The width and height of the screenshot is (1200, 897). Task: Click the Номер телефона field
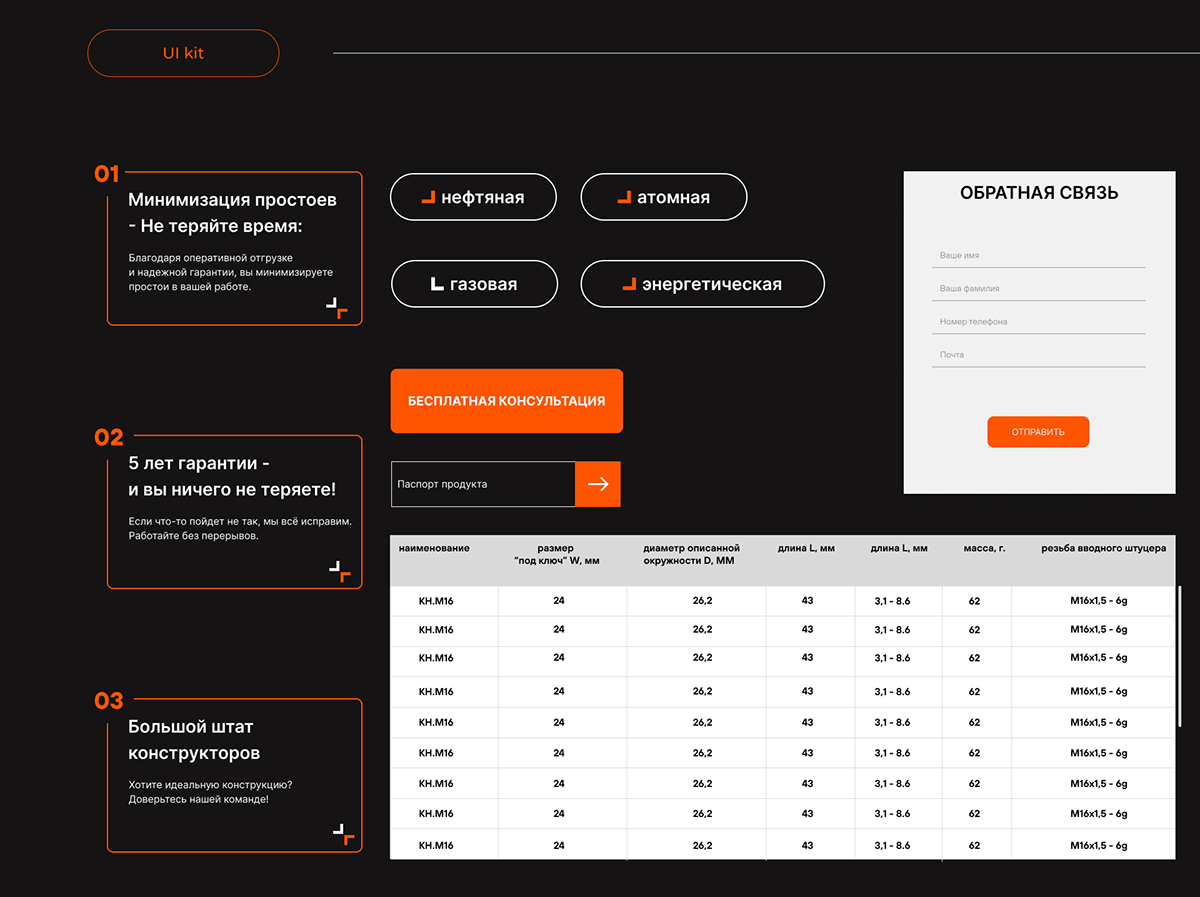coord(1038,322)
